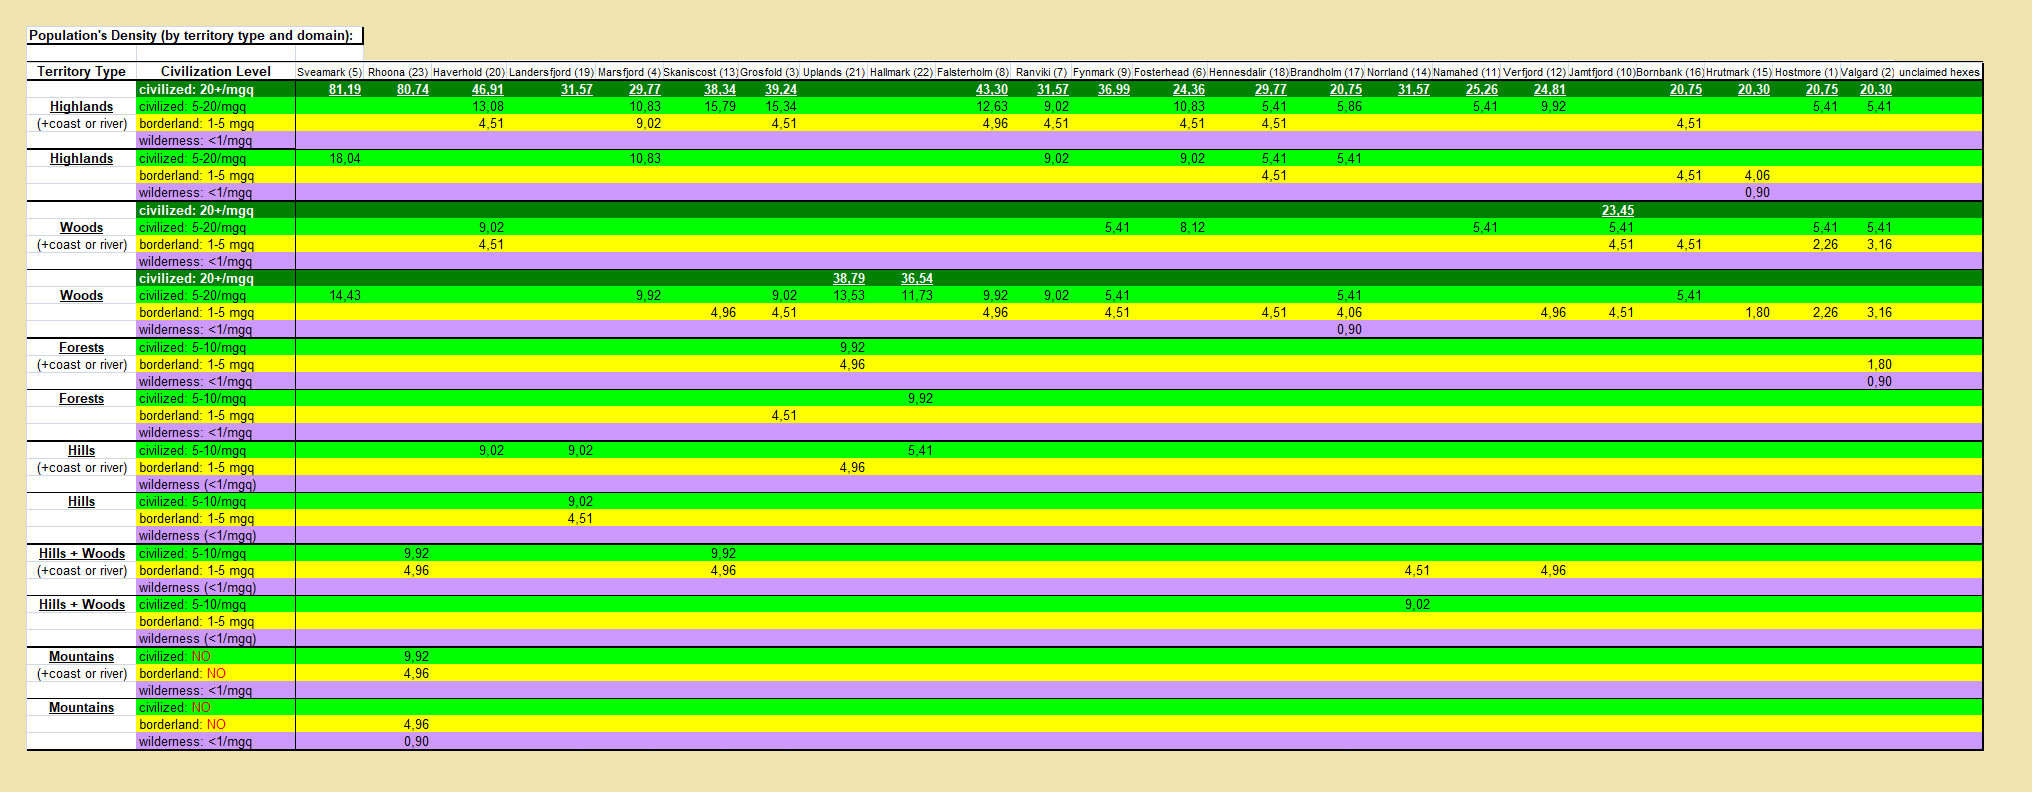Image resolution: width=2032 pixels, height=792 pixels.
Task: Click the 36,54 value under Hallmark
Action: [917, 278]
